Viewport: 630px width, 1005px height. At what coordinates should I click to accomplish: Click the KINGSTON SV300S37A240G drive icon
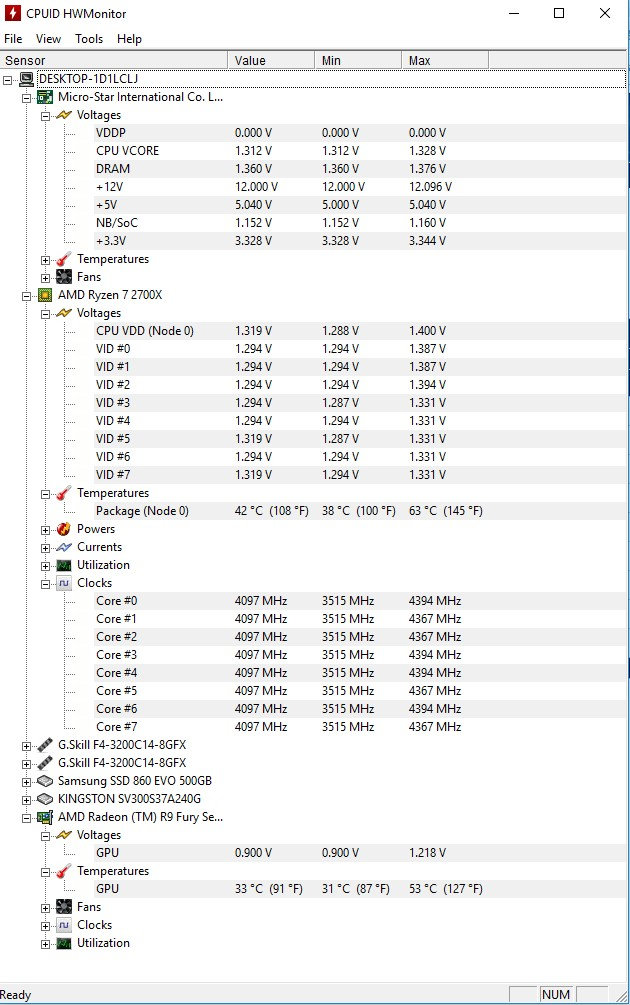click(45, 799)
